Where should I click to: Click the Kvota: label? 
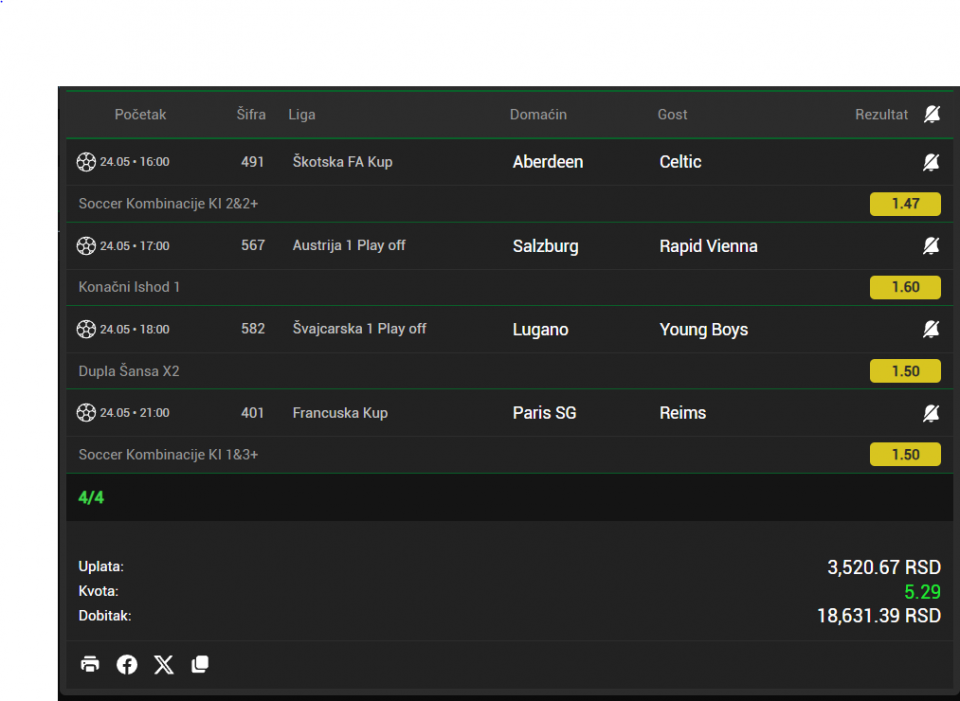[99, 591]
